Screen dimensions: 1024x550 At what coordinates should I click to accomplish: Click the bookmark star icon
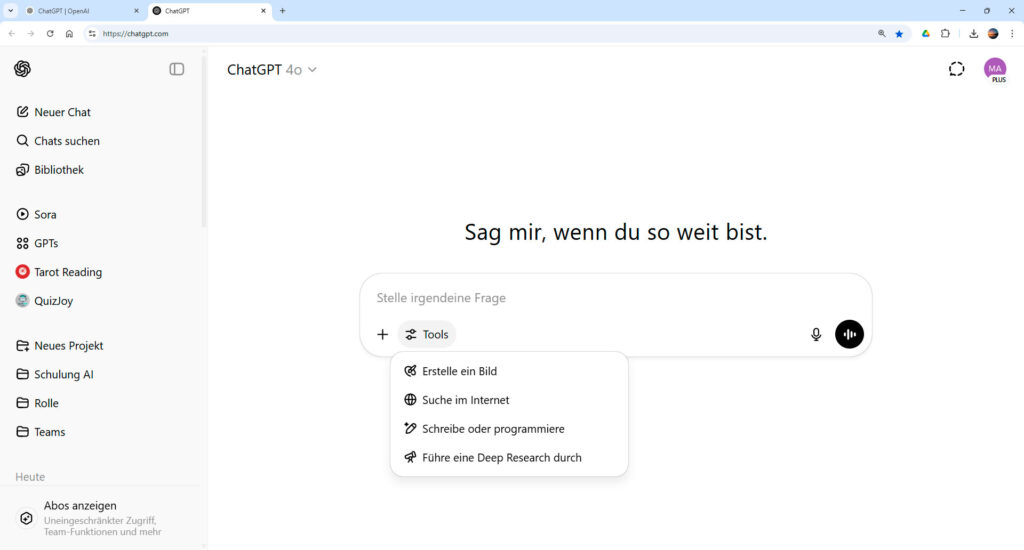(899, 33)
